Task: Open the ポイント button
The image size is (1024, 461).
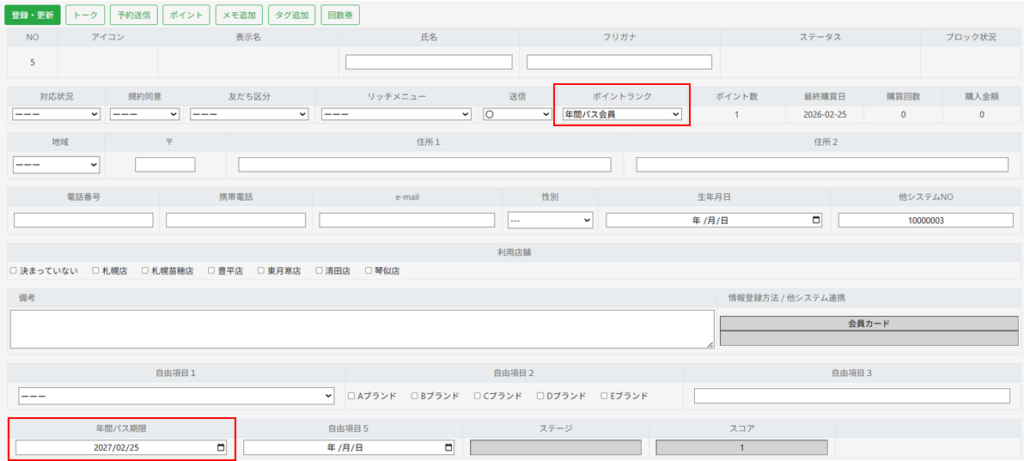Action: [186, 15]
